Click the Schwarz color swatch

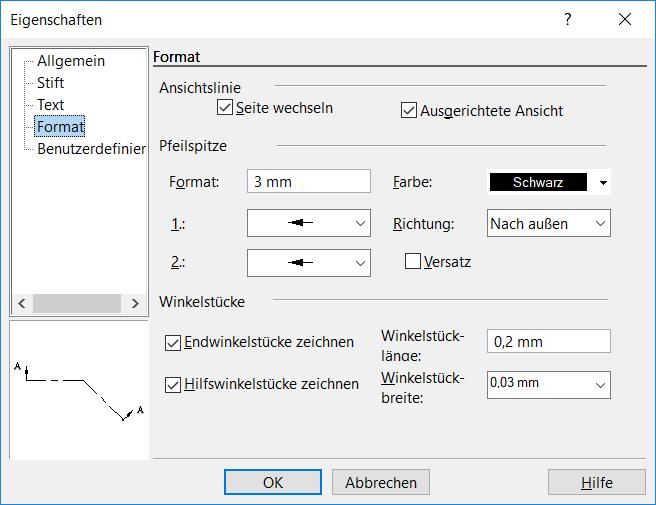point(538,182)
